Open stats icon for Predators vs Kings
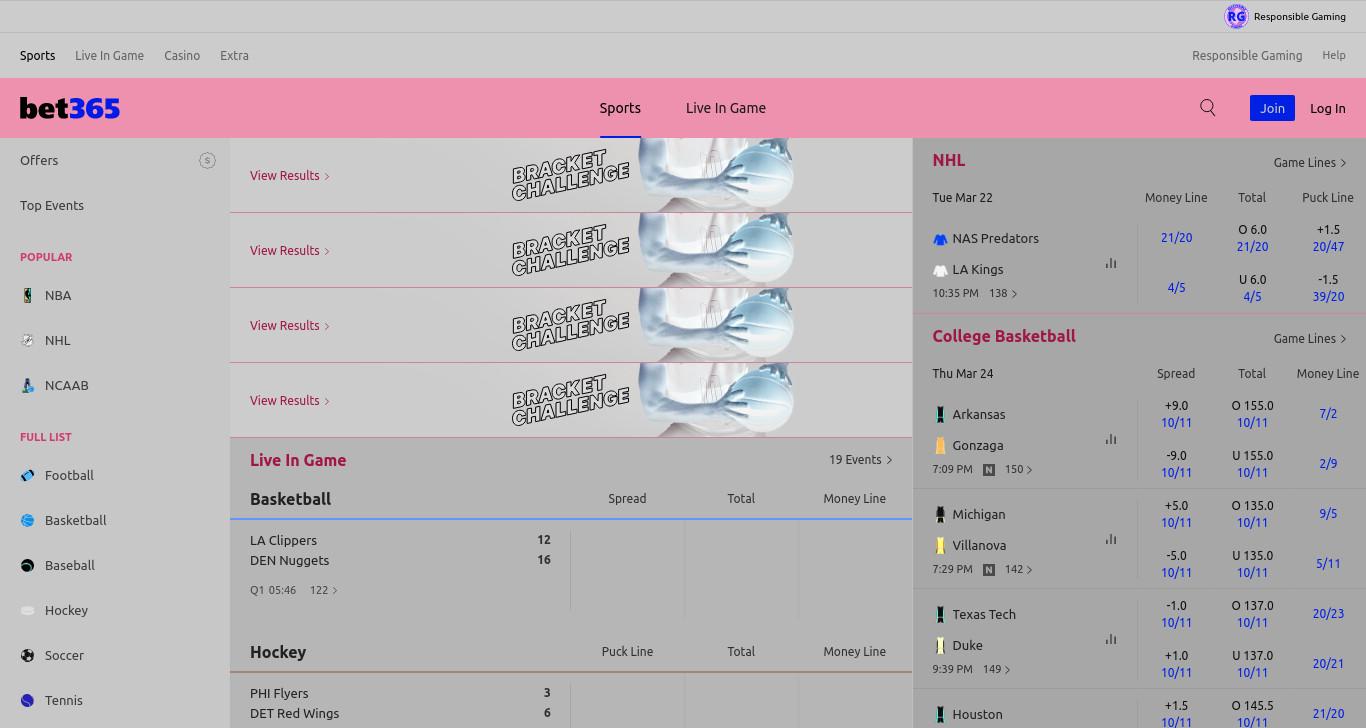The image size is (1366, 728). pyautogui.click(x=1111, y=263)
